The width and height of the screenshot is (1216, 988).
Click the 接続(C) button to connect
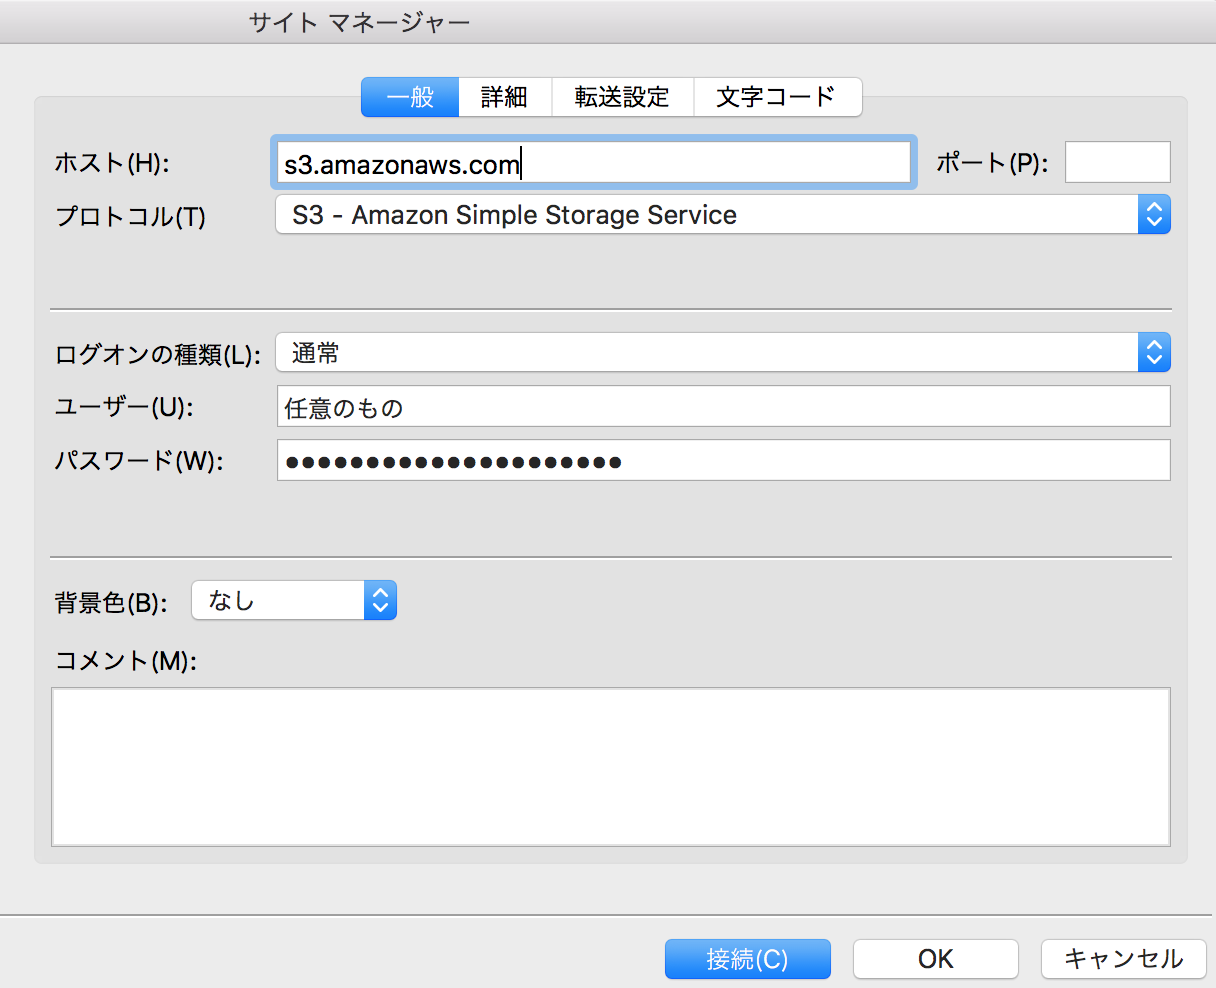tap(747, 958)
